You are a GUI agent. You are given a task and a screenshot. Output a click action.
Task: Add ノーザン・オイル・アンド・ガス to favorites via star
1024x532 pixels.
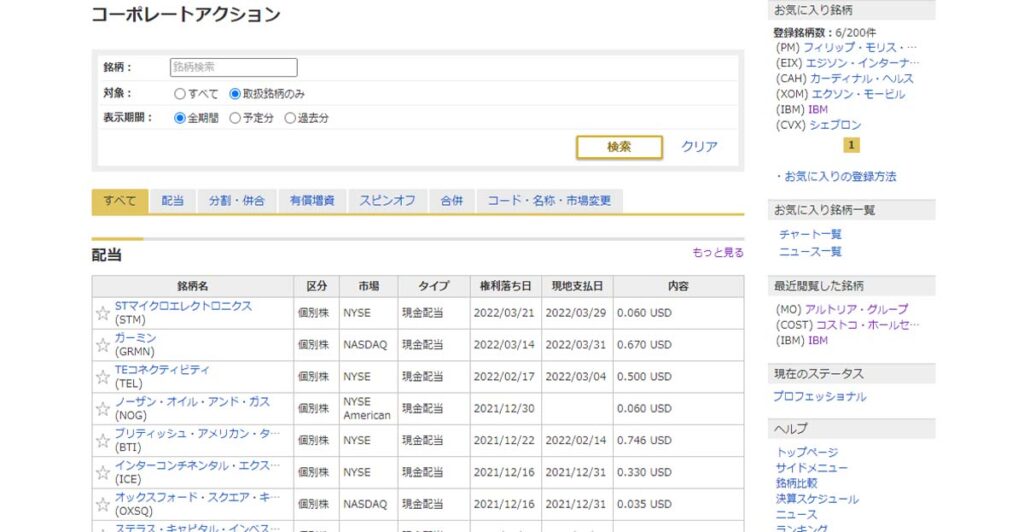(x=102, y=409)
